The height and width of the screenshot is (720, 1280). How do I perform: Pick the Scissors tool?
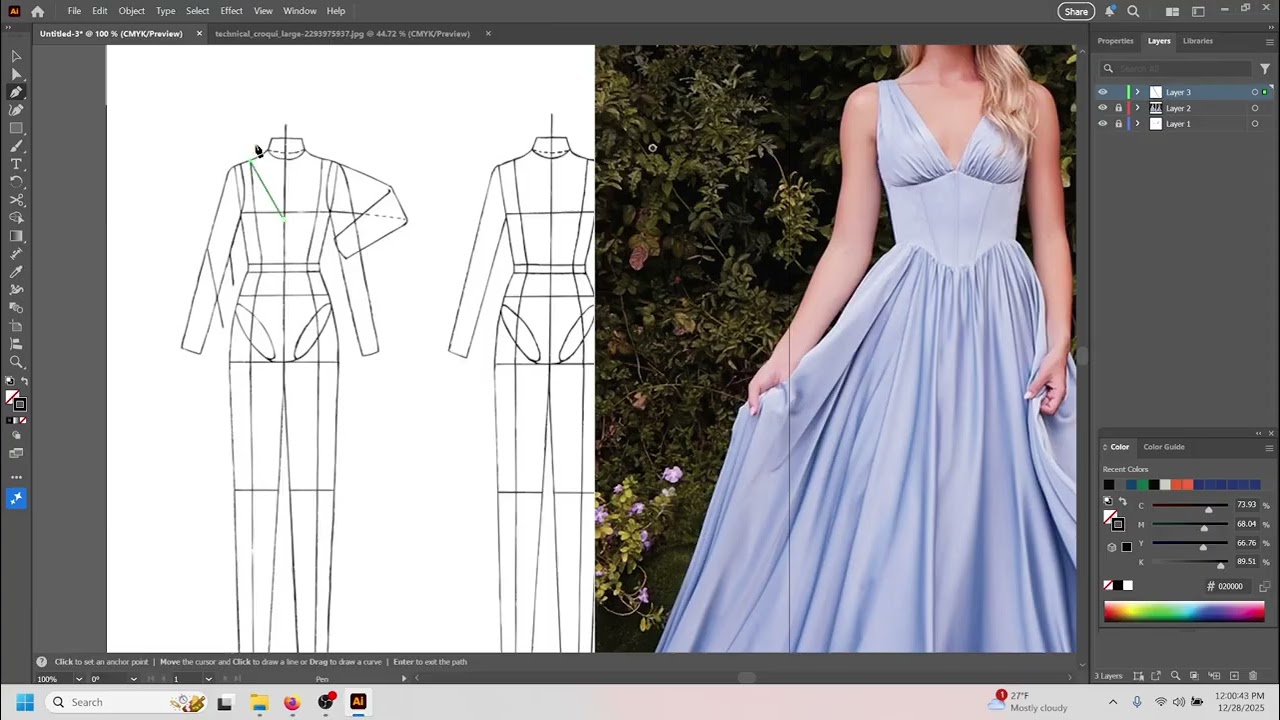[x=16, y=200]
